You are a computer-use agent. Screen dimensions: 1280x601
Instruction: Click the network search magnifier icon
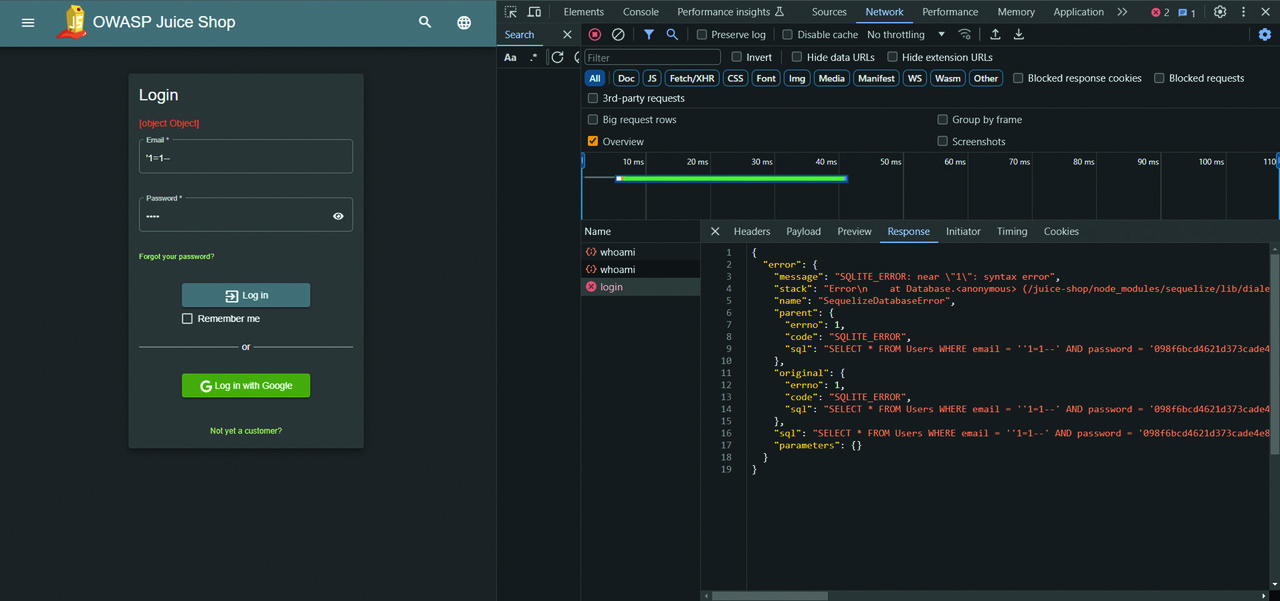click(672, 34)
